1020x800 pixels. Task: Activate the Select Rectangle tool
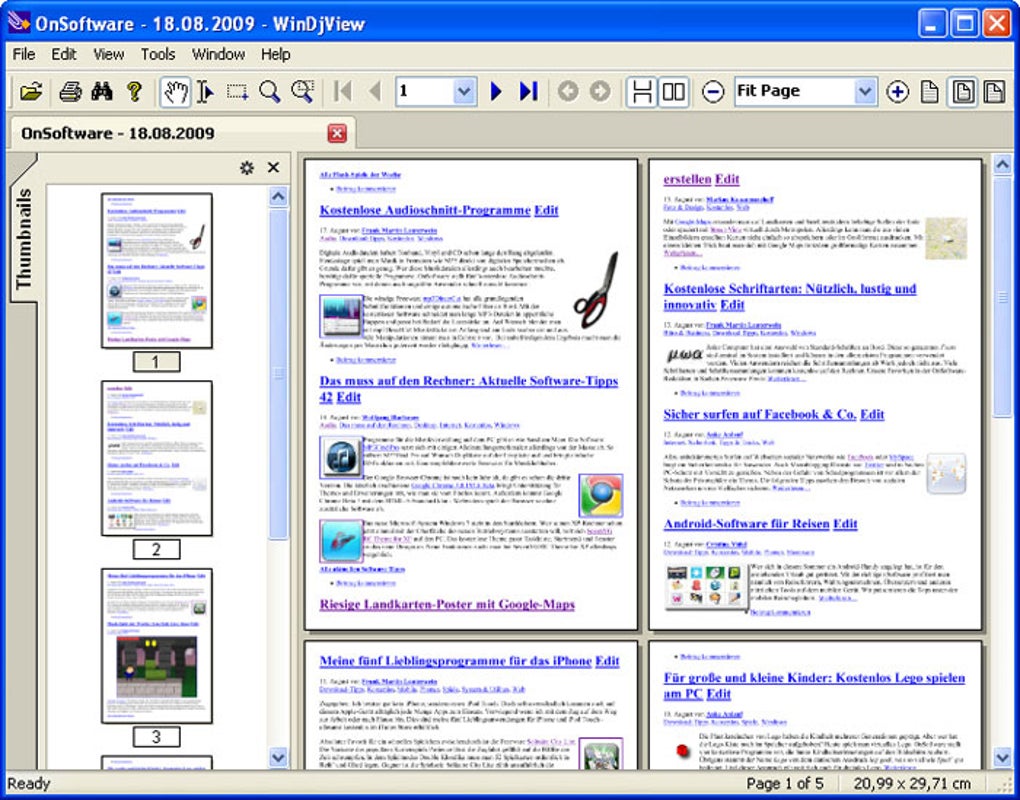pos(237,92)
